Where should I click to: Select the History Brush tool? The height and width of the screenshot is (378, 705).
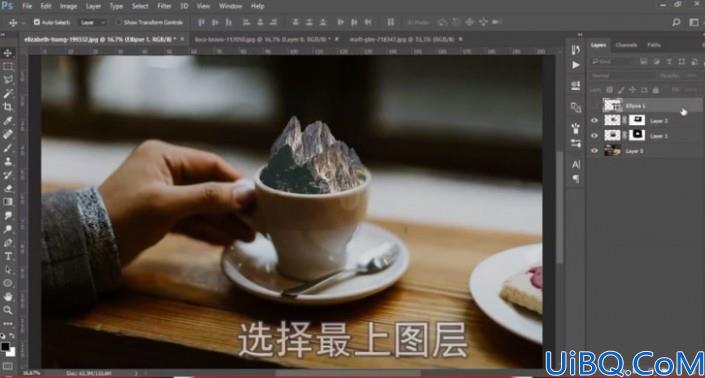pyautogui.click(x=8, y=175)
